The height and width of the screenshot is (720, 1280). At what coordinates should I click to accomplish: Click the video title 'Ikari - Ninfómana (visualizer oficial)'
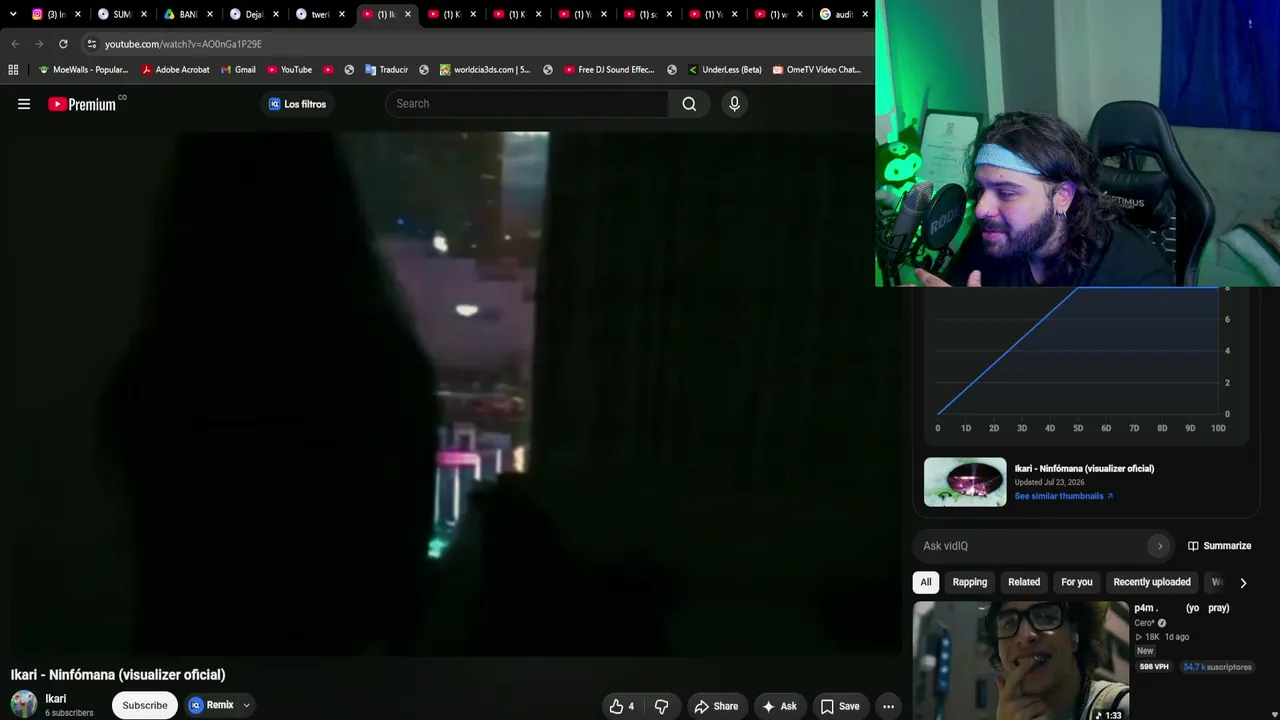click(118, 675)
